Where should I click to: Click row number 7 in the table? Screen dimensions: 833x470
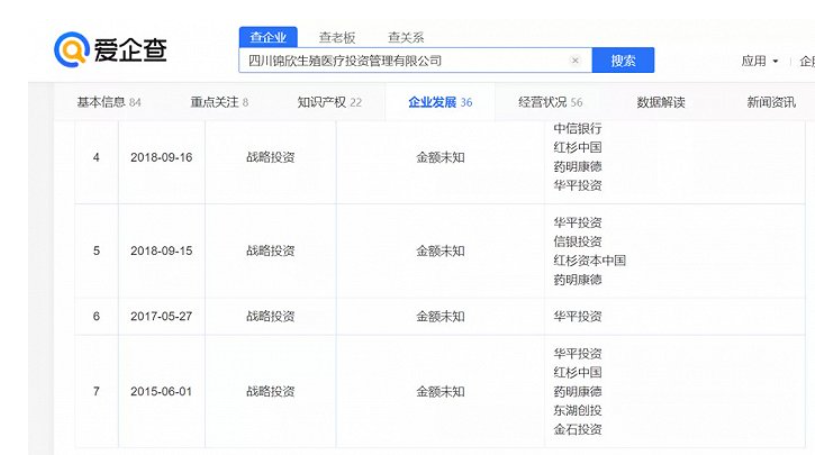(x=96, y=391)
